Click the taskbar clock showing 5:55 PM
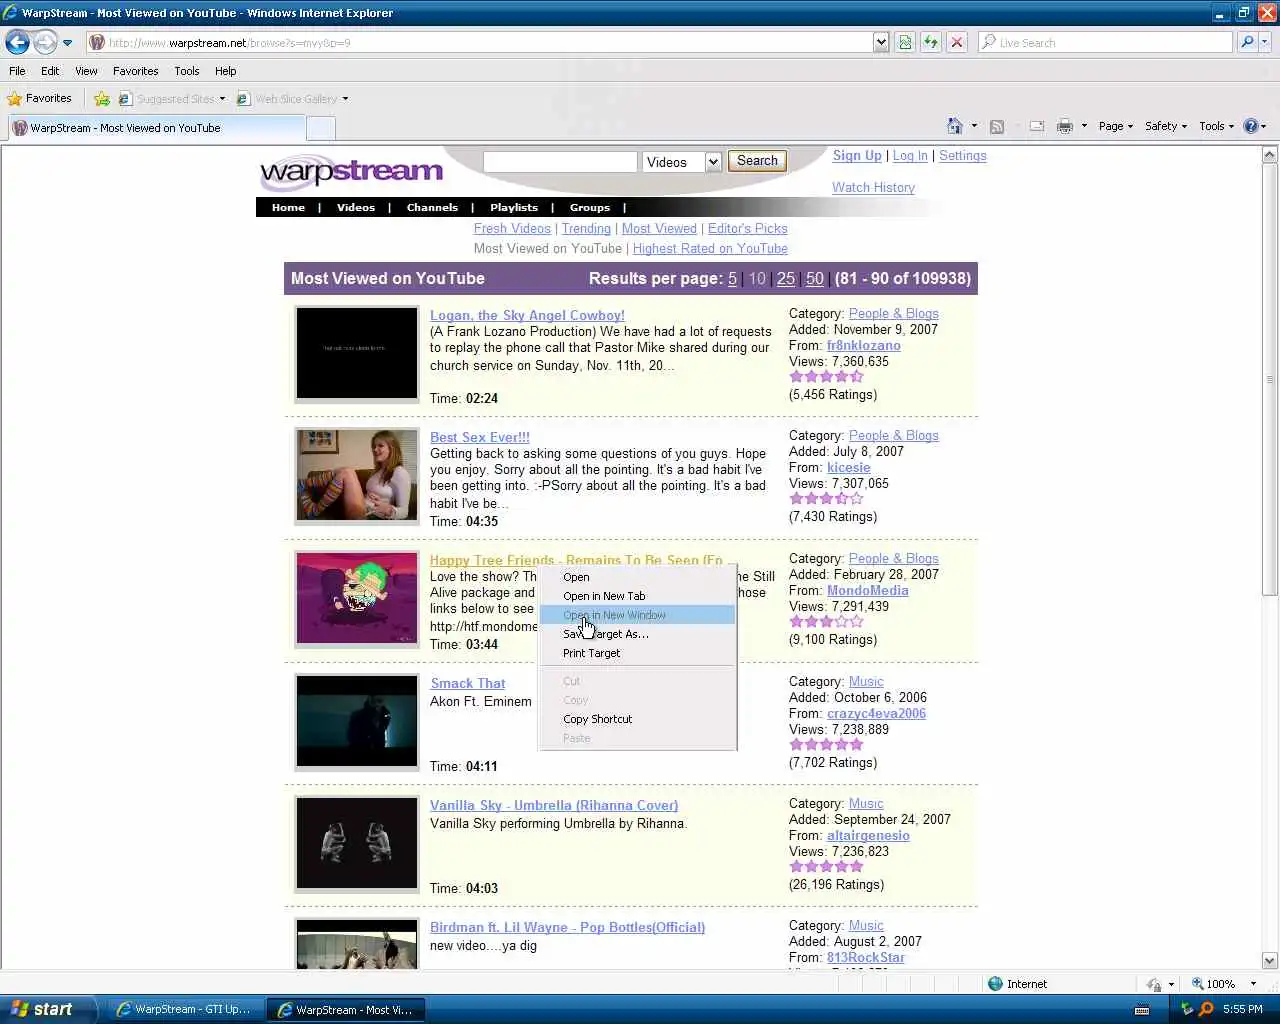Screen dimensions: 1280x1024 pos(1243,1010)
